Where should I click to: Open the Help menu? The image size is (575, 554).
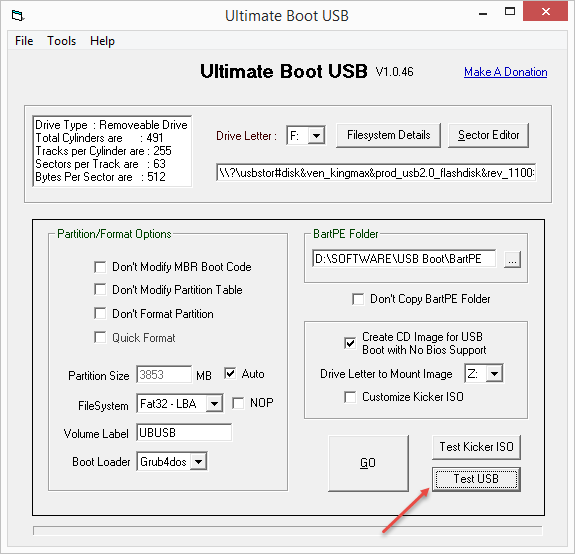point(102,41)
